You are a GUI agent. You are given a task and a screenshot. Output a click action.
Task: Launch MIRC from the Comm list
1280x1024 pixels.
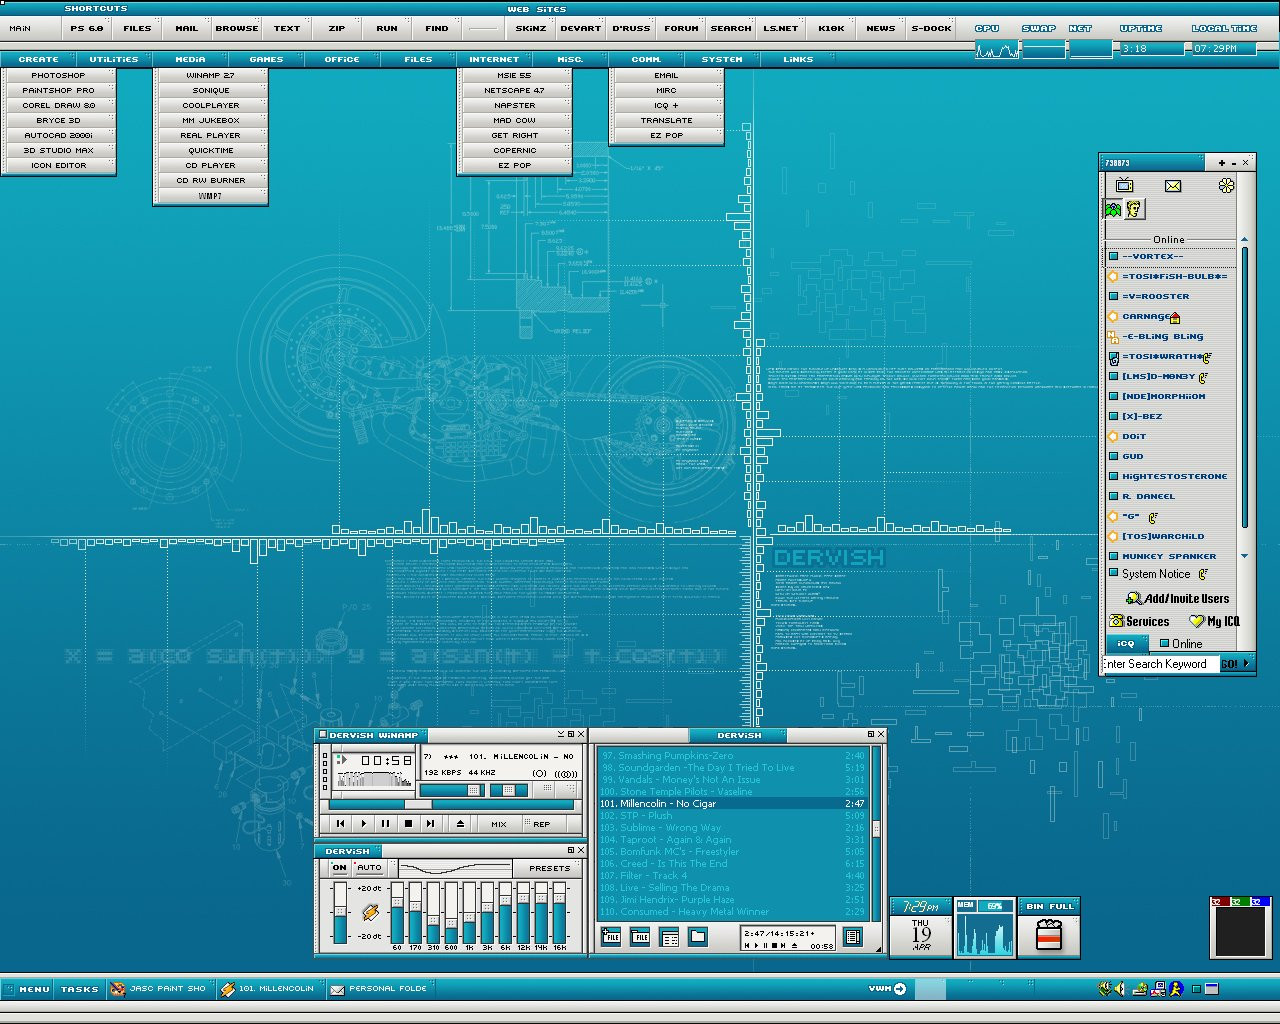click(x=666, y=90)
